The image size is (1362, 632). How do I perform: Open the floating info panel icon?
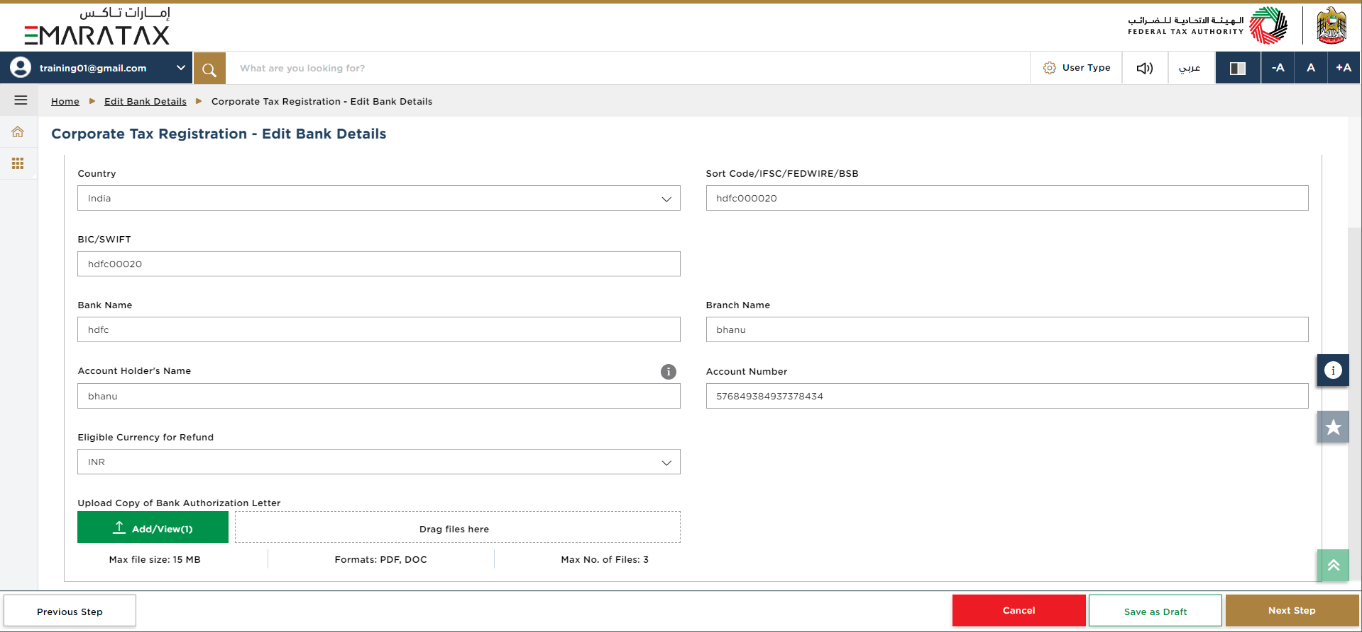1333,370
